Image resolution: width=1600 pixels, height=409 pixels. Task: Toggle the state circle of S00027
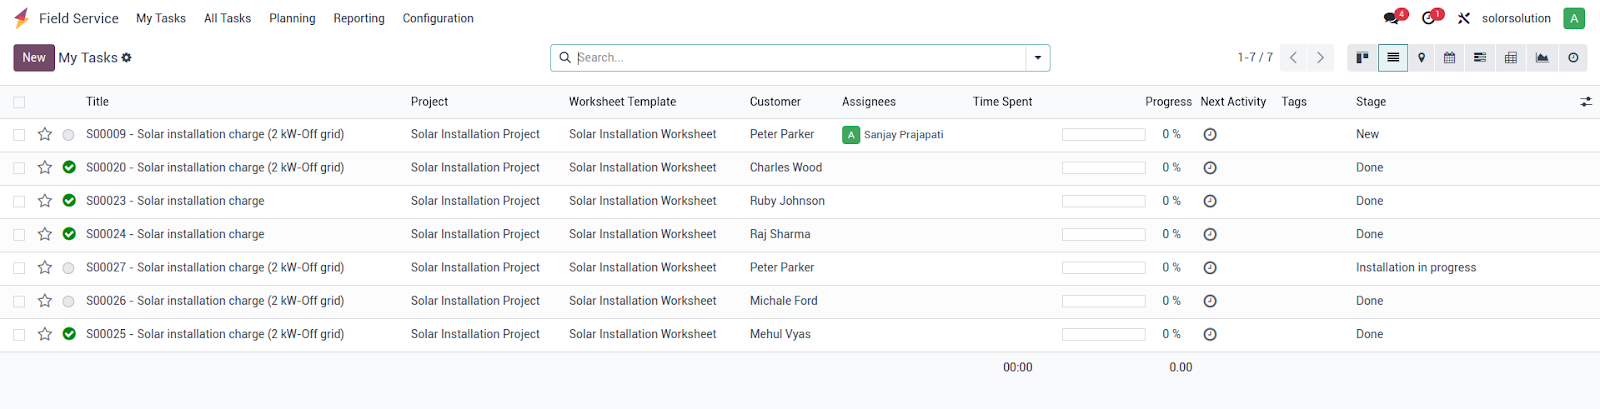tap(69, 268)
